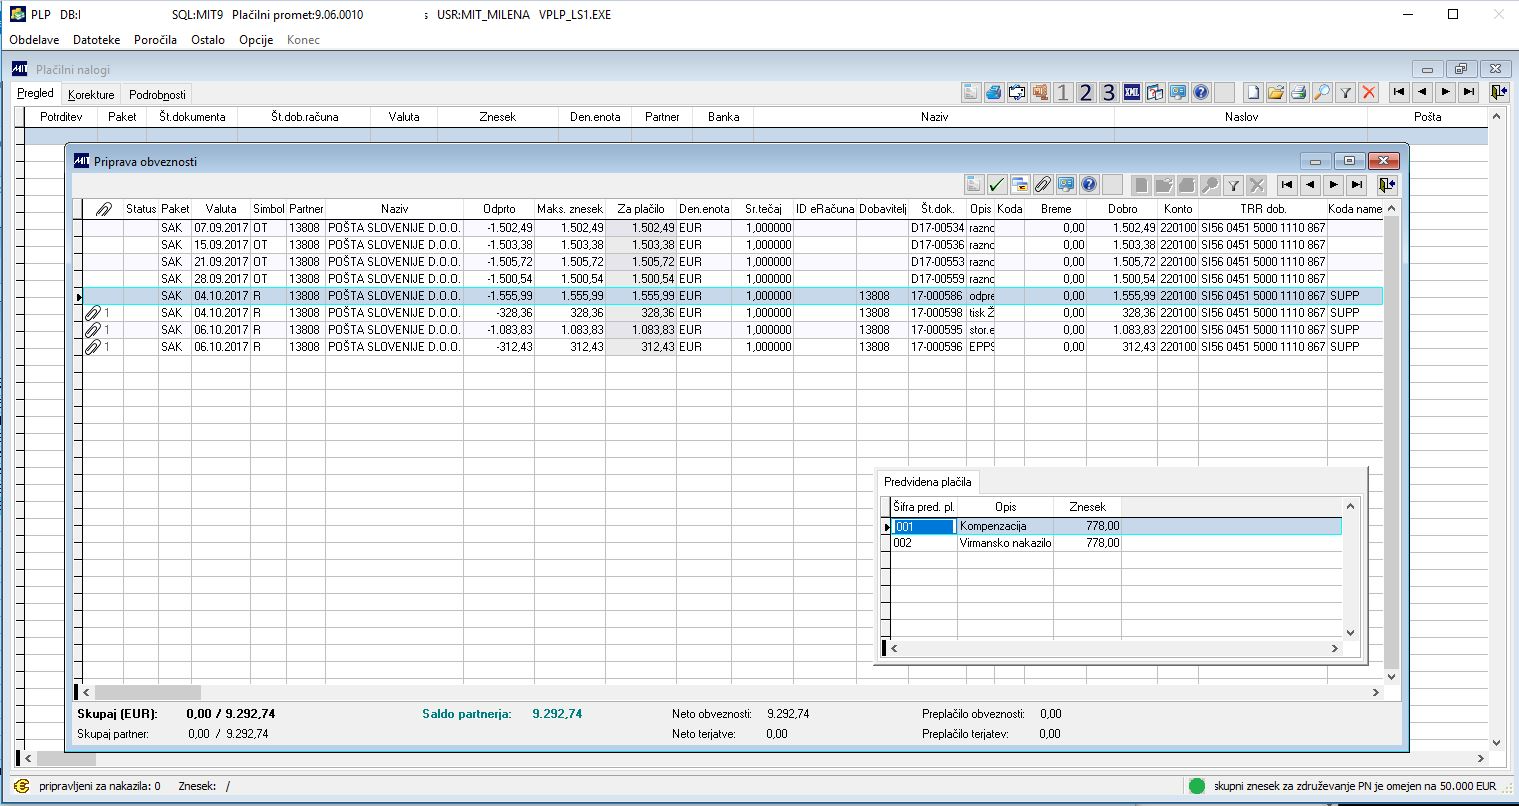Click the exit door icon in Priprava obveznosti window
This screenshot has height=806, width=1519.
[x=1386, y=185]
